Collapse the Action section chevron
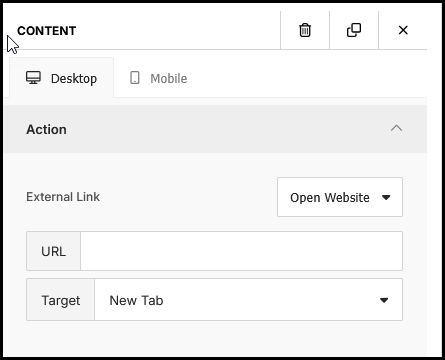This screenshot has height=360, width=445. click(396, 128)
